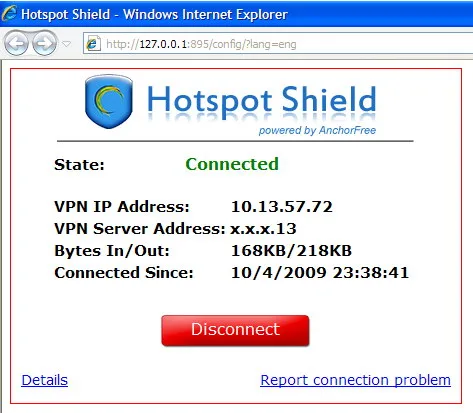Viewport: 473px width, 413px height.
Task: Click the Bytes In/Out value 168KB/218KB
Action: coord(291,251)
